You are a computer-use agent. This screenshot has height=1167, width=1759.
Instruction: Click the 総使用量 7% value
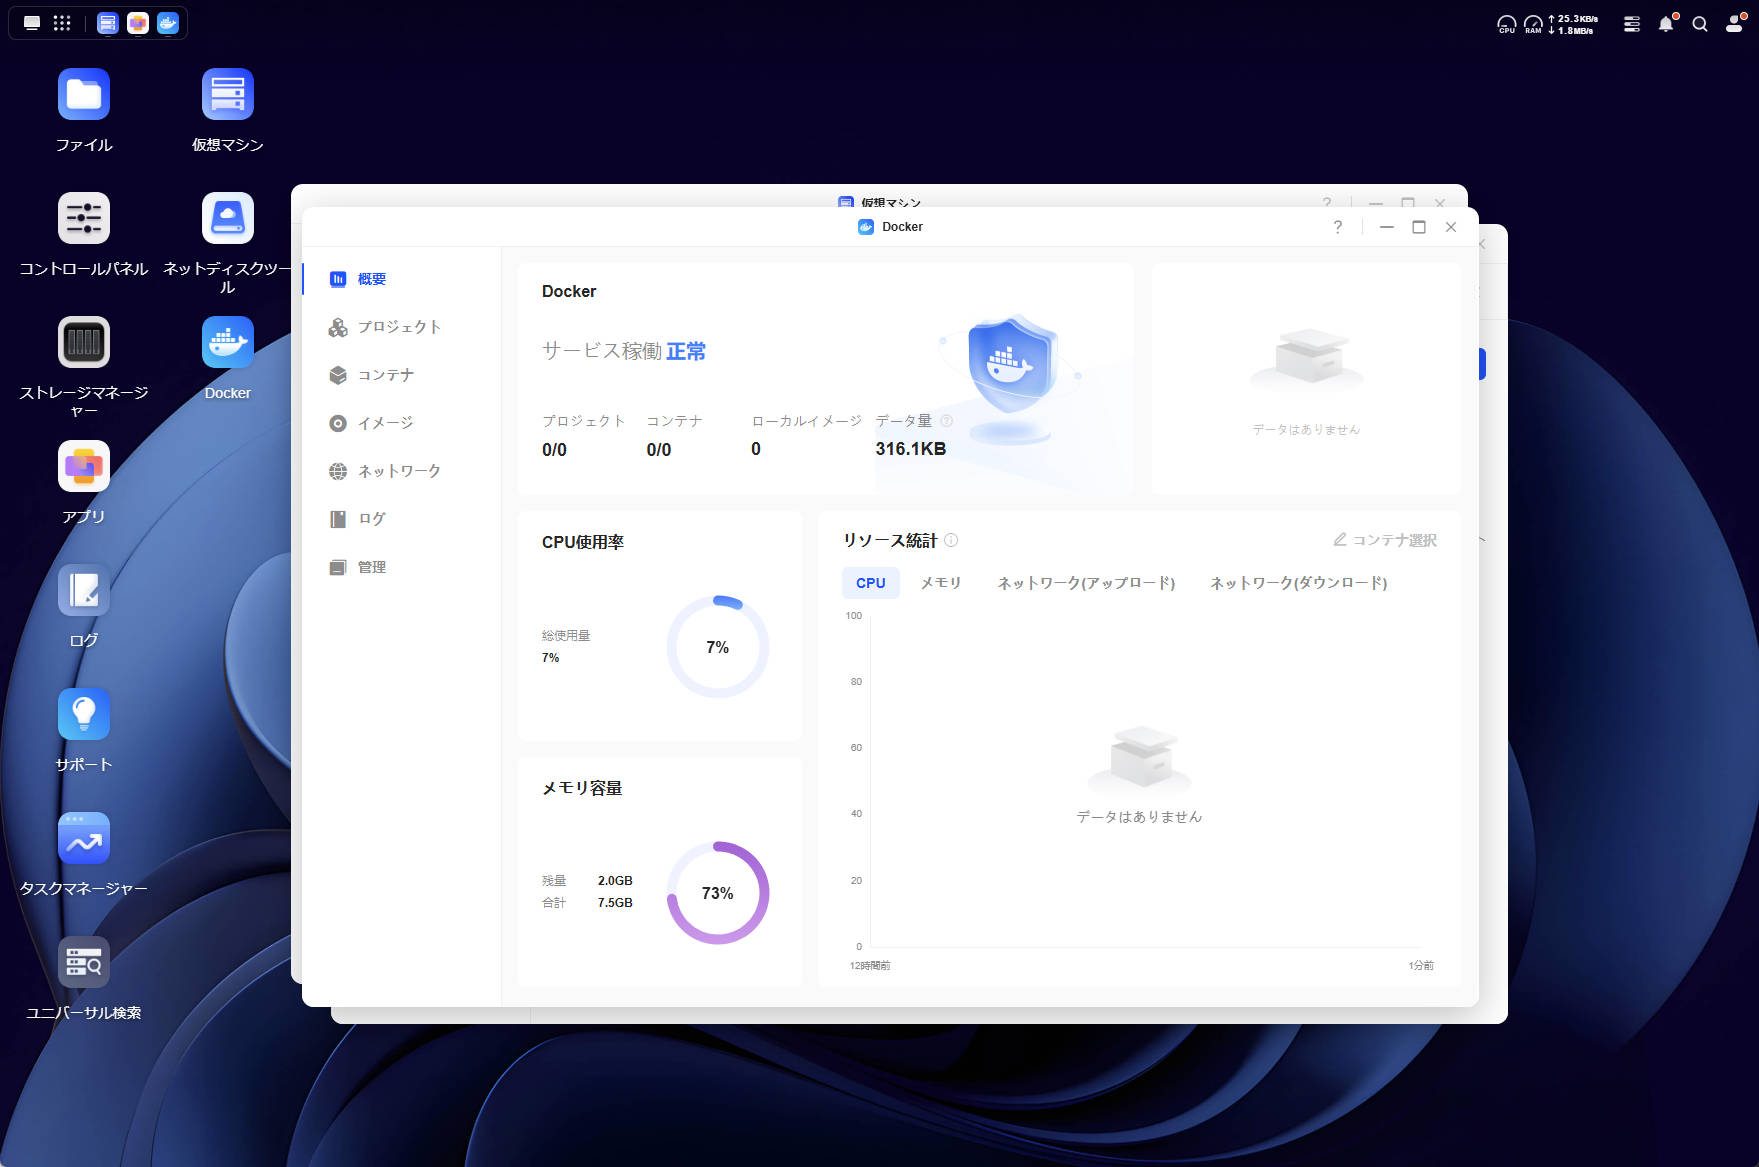[x=550, y=658]
